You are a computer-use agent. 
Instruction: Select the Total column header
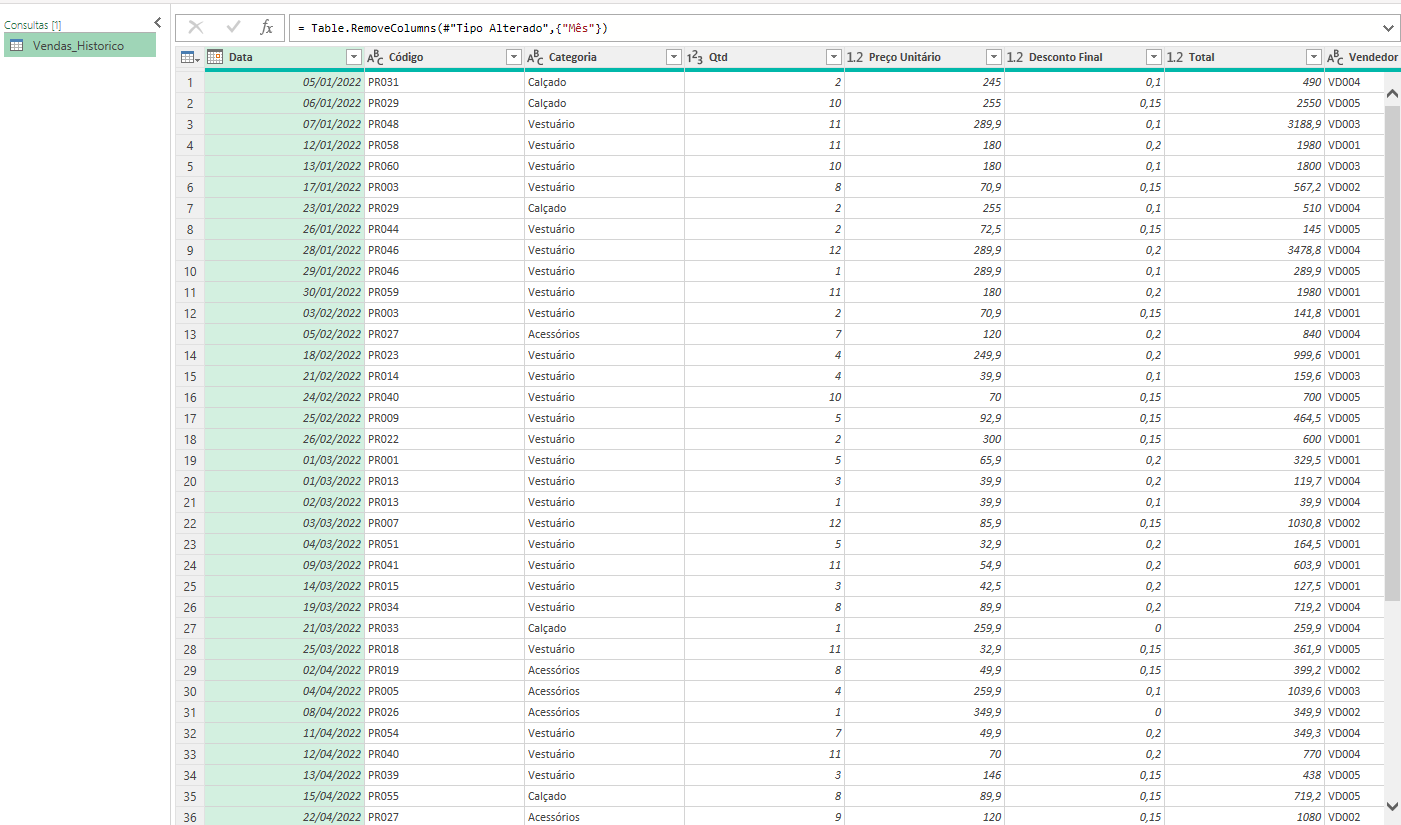[1244, 57]
